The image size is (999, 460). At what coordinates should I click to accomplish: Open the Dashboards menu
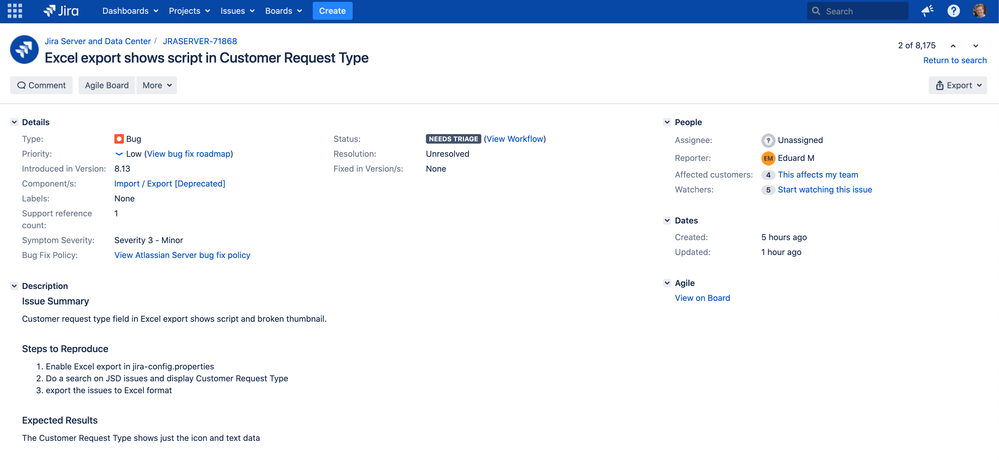click(130, 11)
